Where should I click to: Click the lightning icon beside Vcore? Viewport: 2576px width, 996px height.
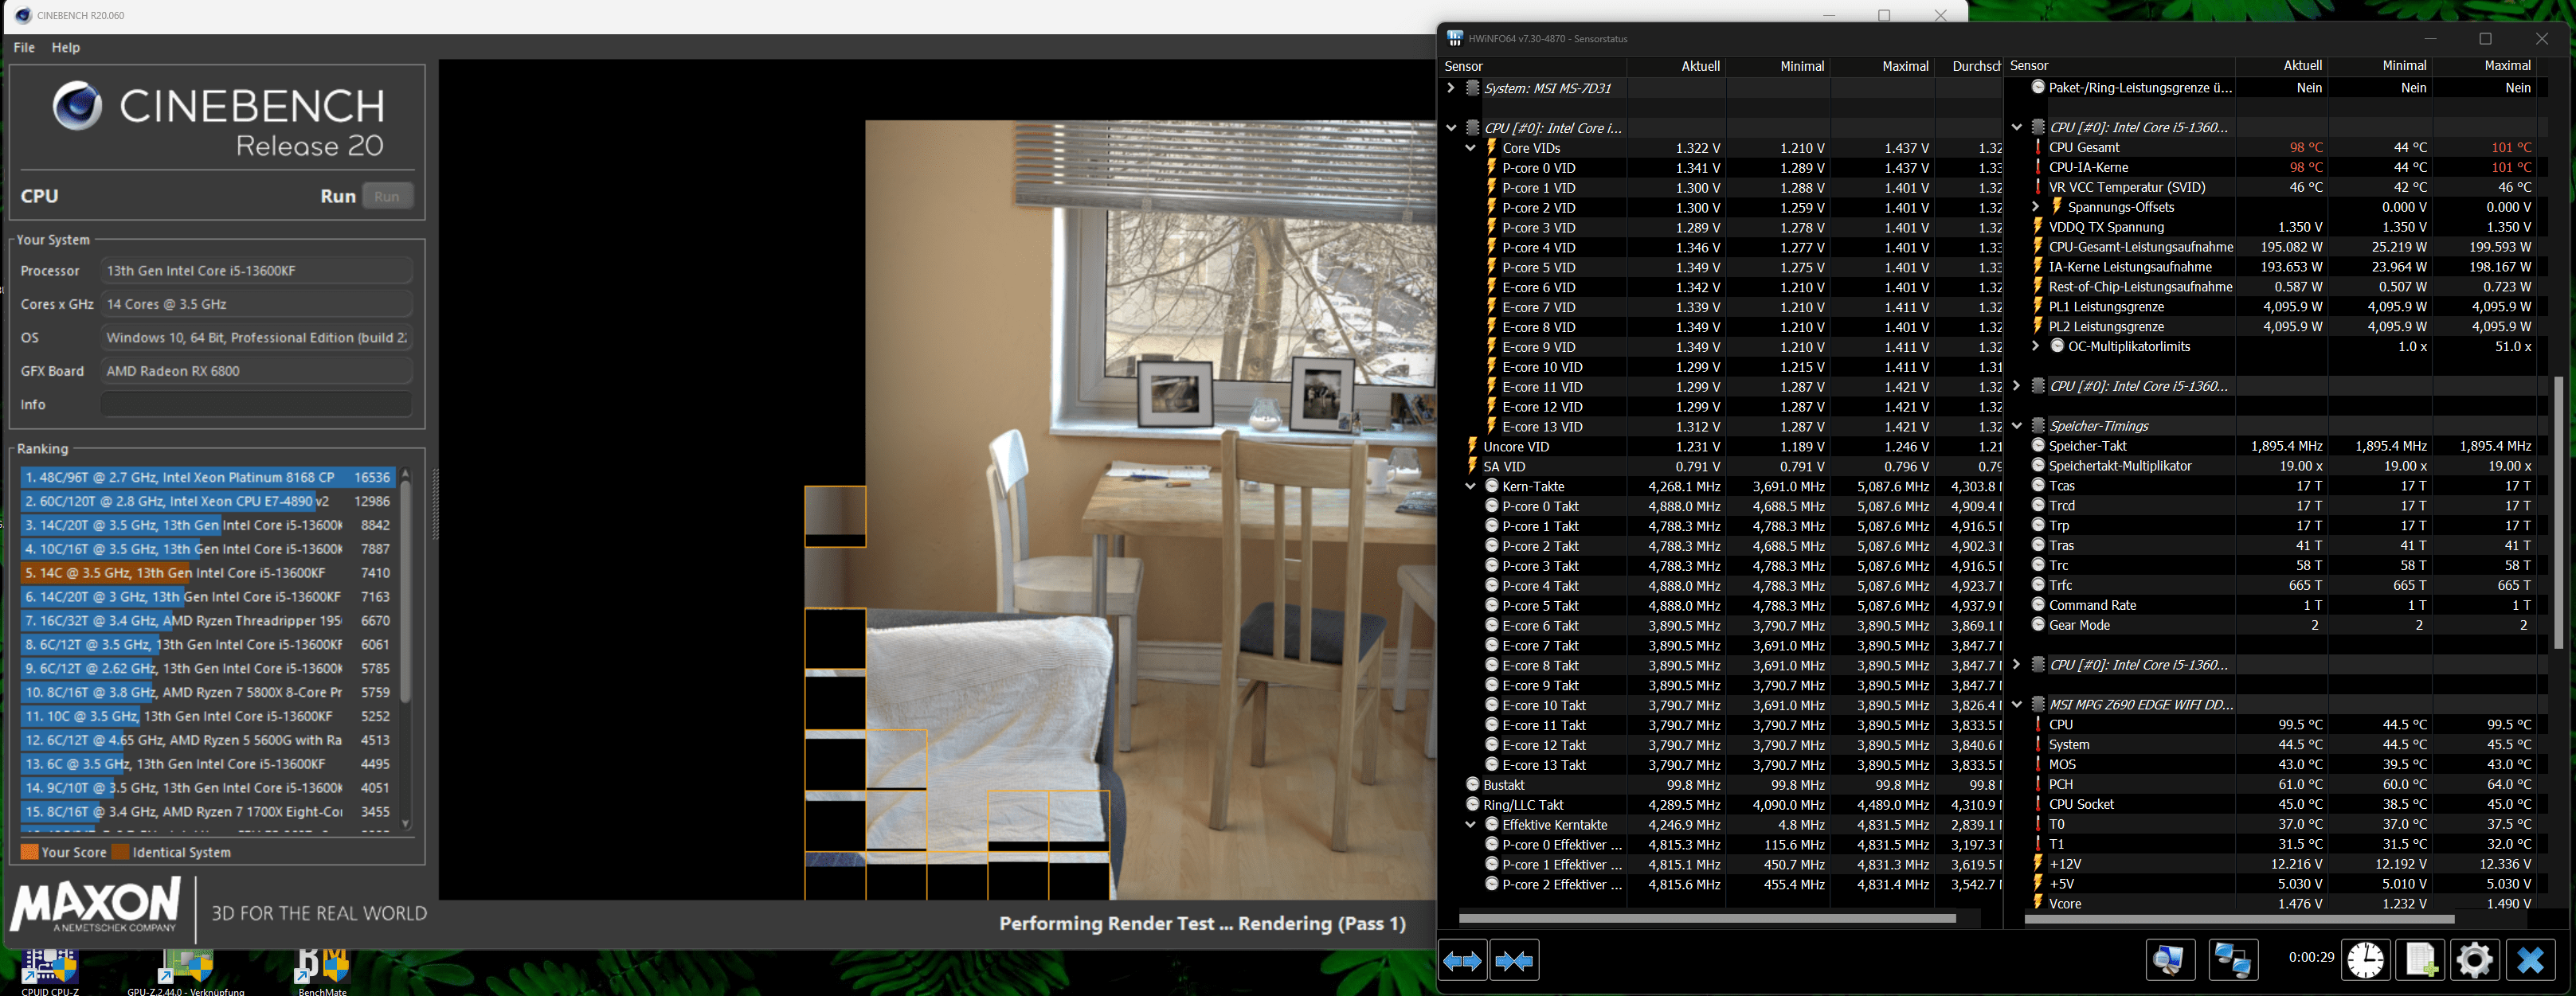pos(2038,903)
